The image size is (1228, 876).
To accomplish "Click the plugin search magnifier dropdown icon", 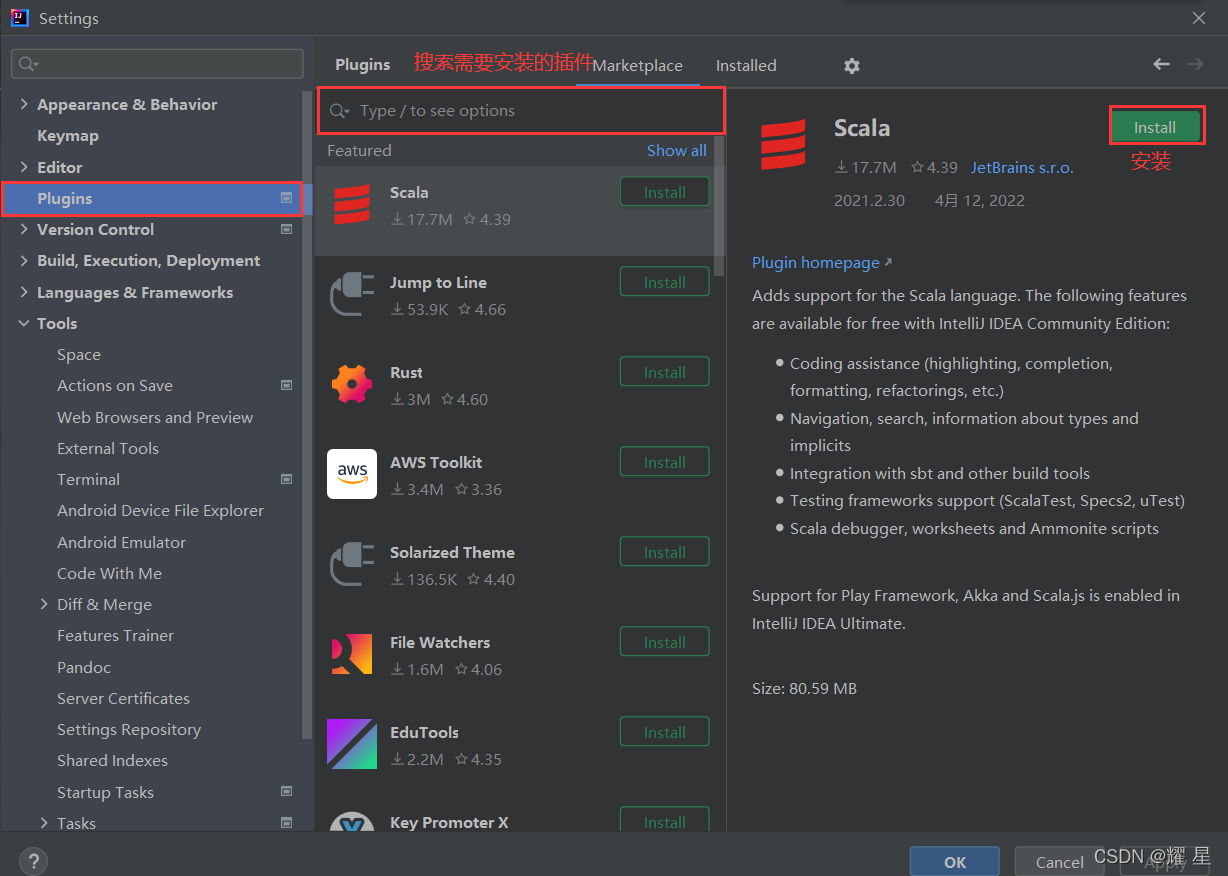I will click(x=340, y=111).
